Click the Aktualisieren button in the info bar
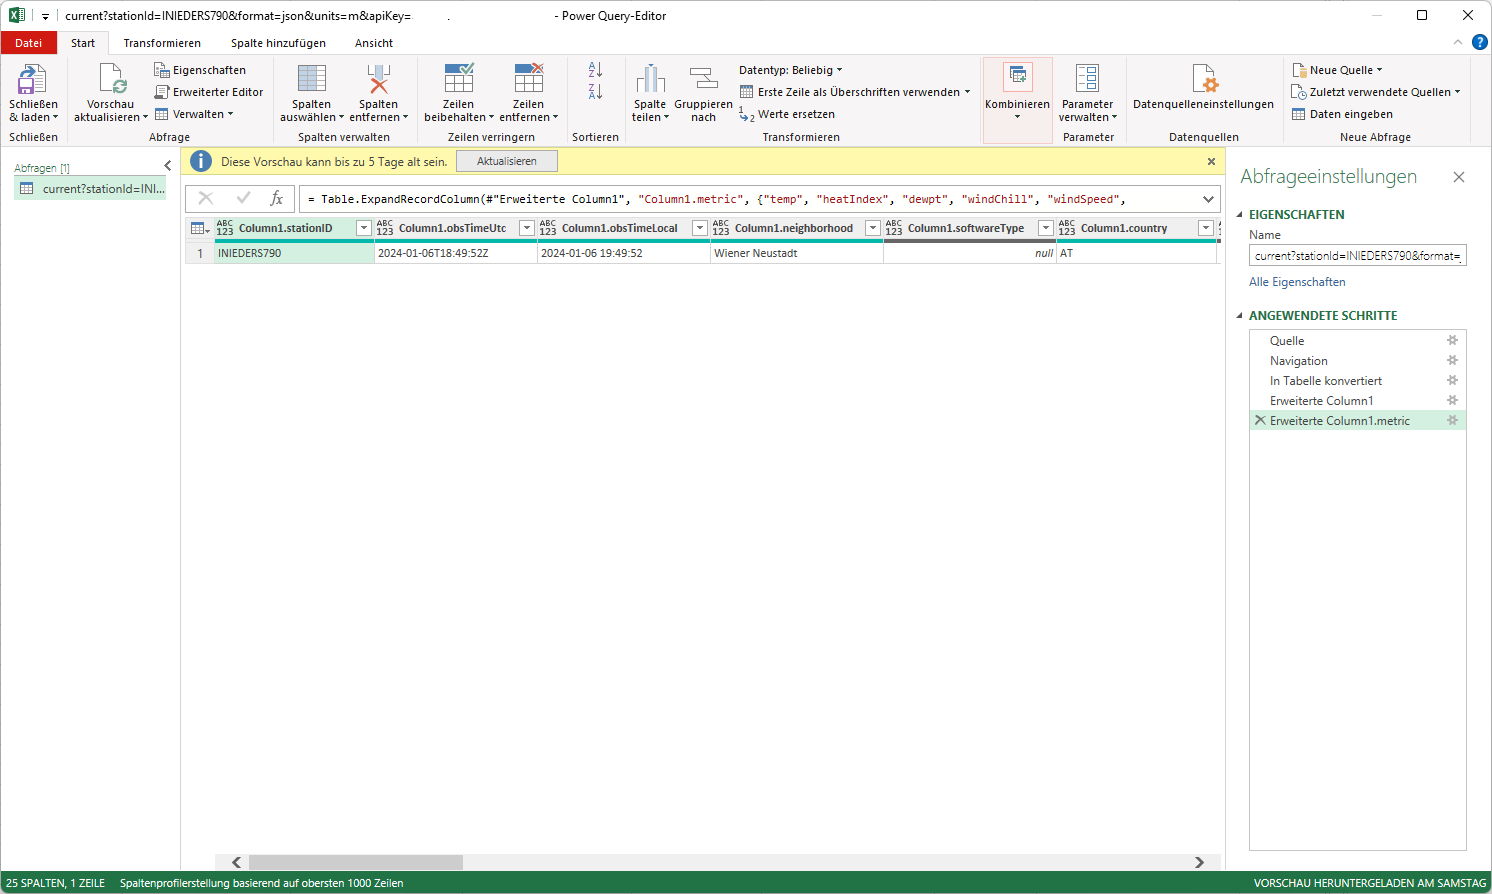The image size is (1492, 894). pos(507,161)
